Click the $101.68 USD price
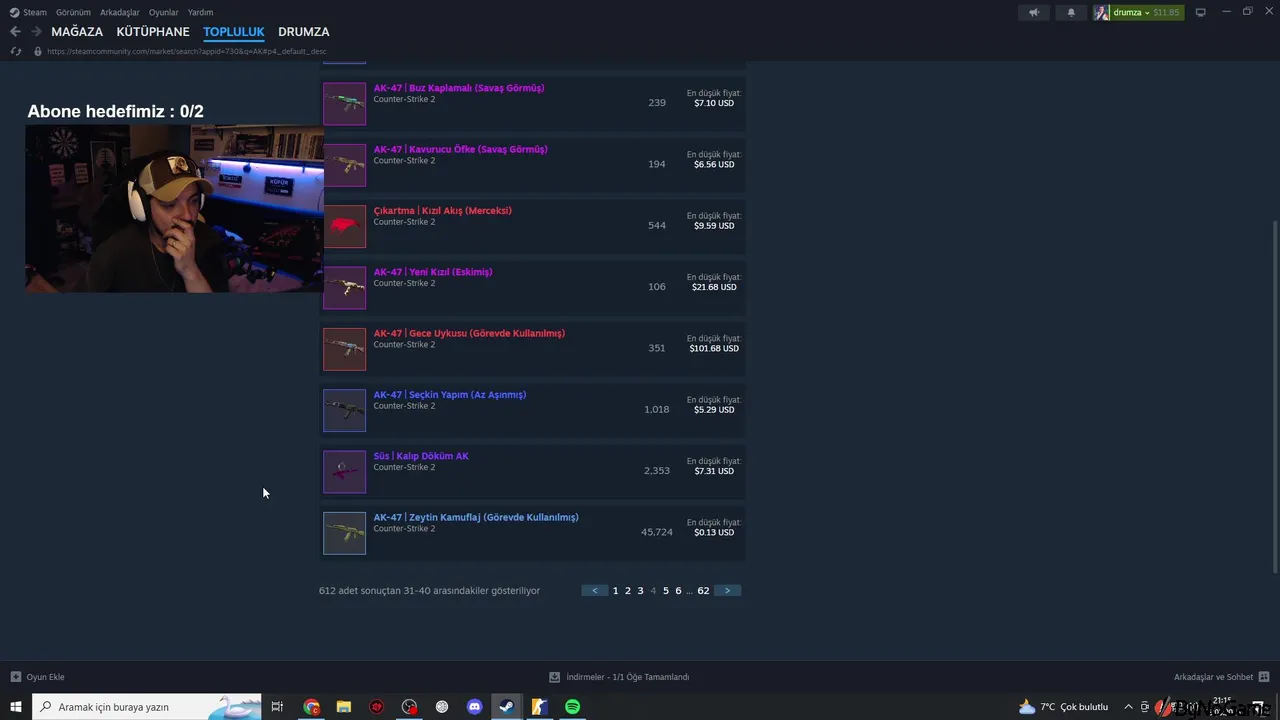 714,349
